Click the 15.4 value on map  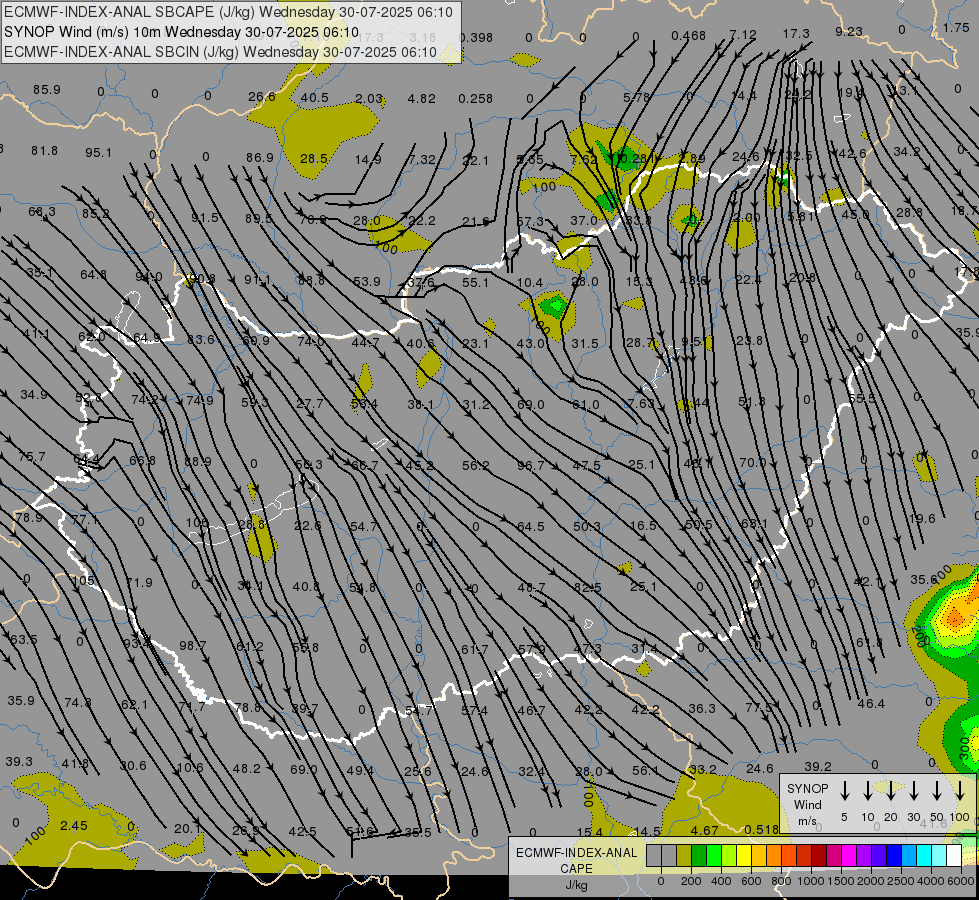coord(589,832)
